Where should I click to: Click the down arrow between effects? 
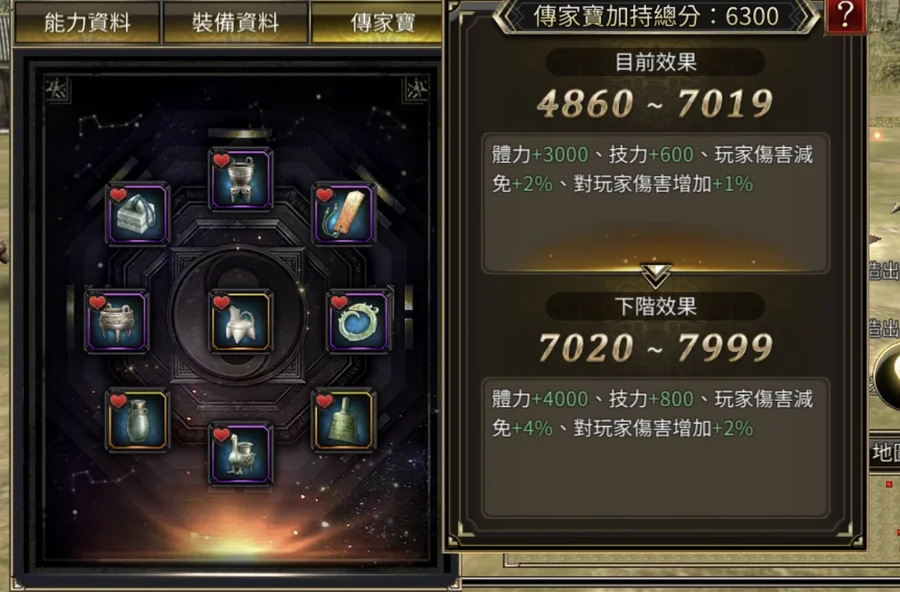(x=656, y=276)
